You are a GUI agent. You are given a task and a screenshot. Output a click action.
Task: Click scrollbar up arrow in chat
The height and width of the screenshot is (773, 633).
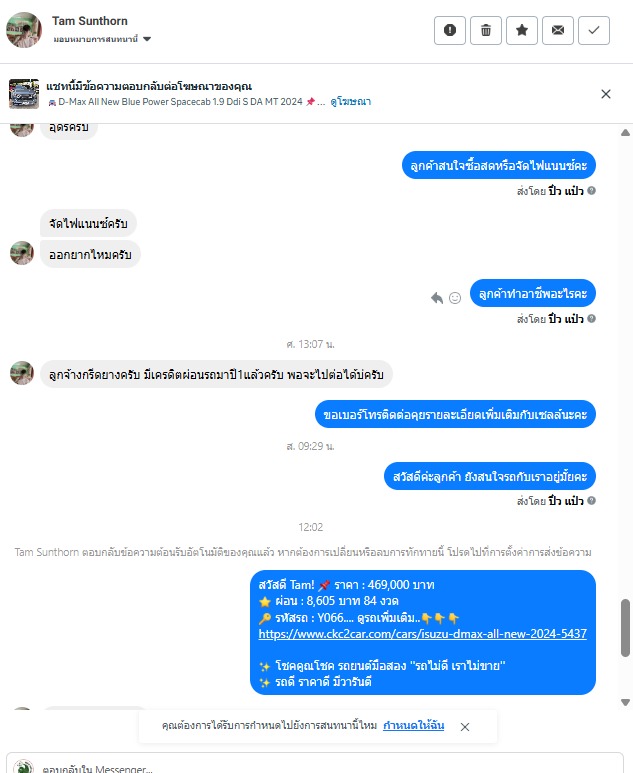point(626,133)
